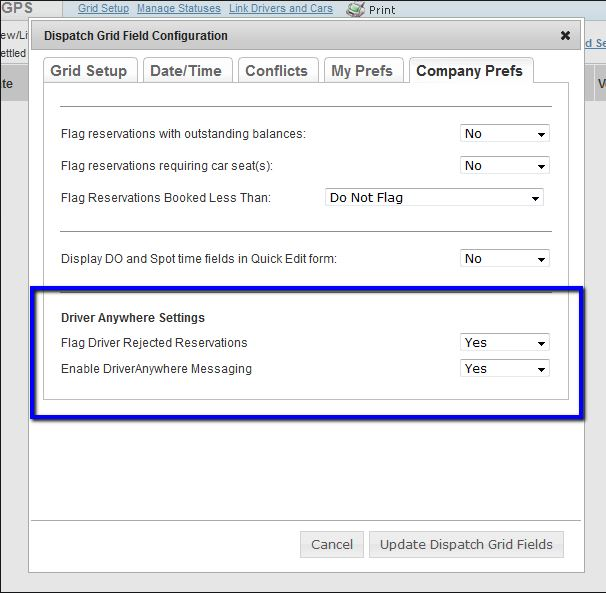This screenshot has height=593, width=606.
Task: Select the Company Prefs tab
Action: [x=469, y=71]
